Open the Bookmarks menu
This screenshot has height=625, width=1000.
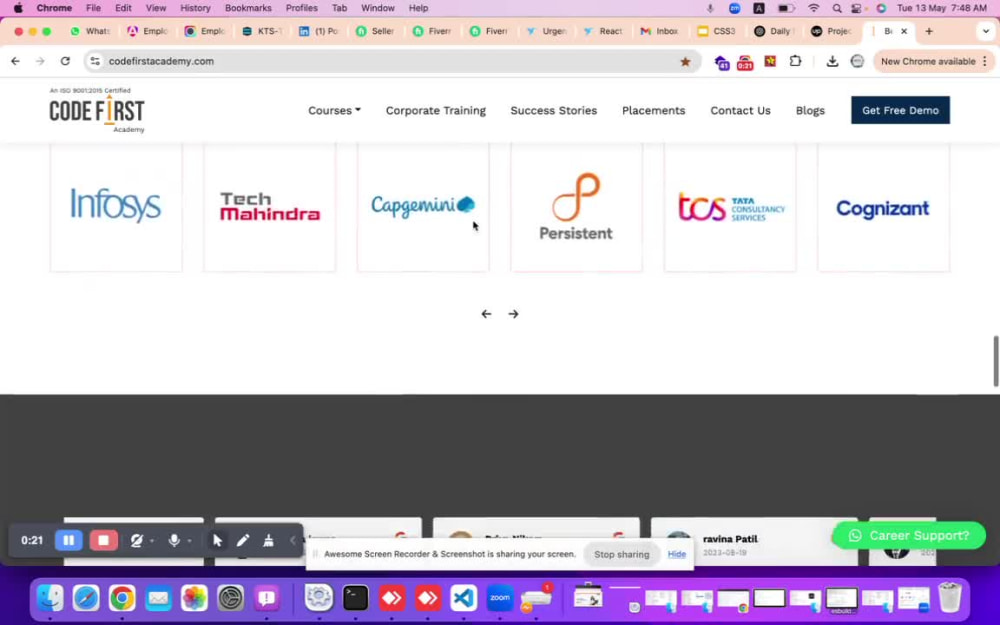click(248, 8)
